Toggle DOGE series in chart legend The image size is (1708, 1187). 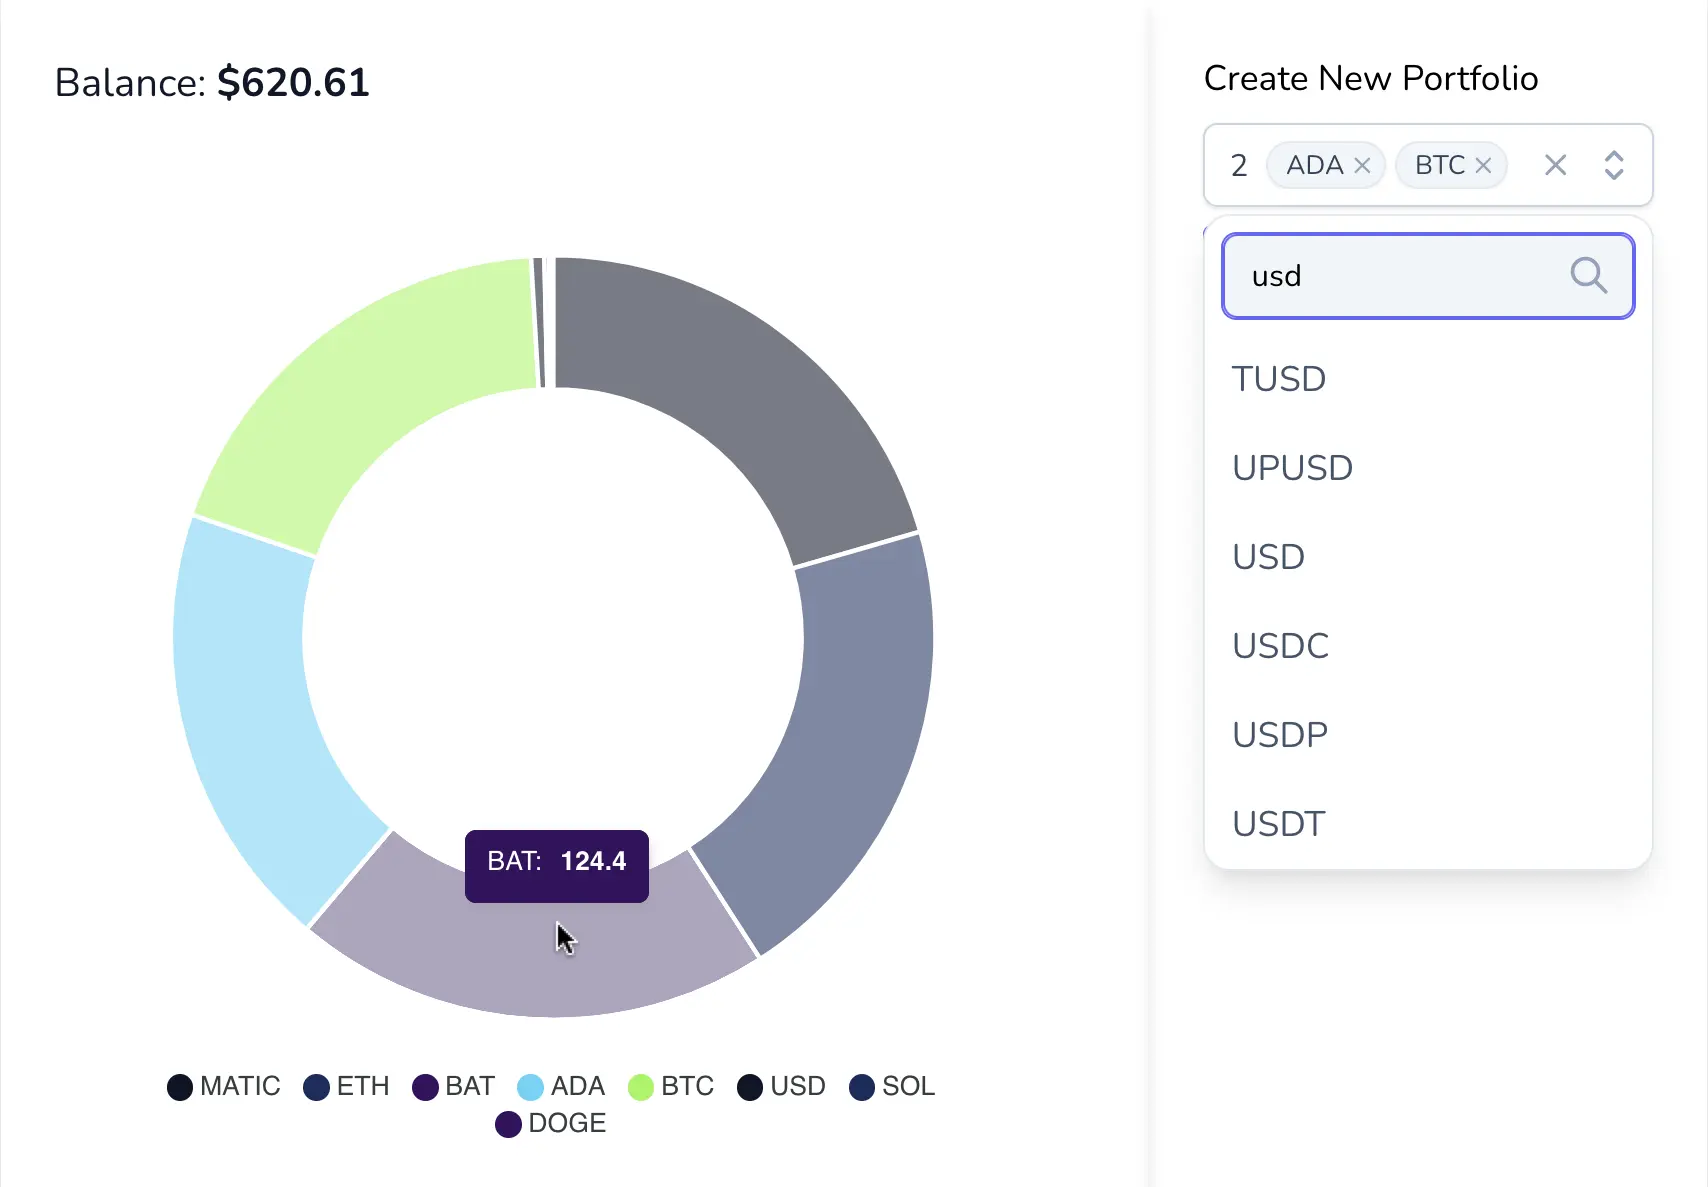pyautogui.click(x=551, y=1123)
